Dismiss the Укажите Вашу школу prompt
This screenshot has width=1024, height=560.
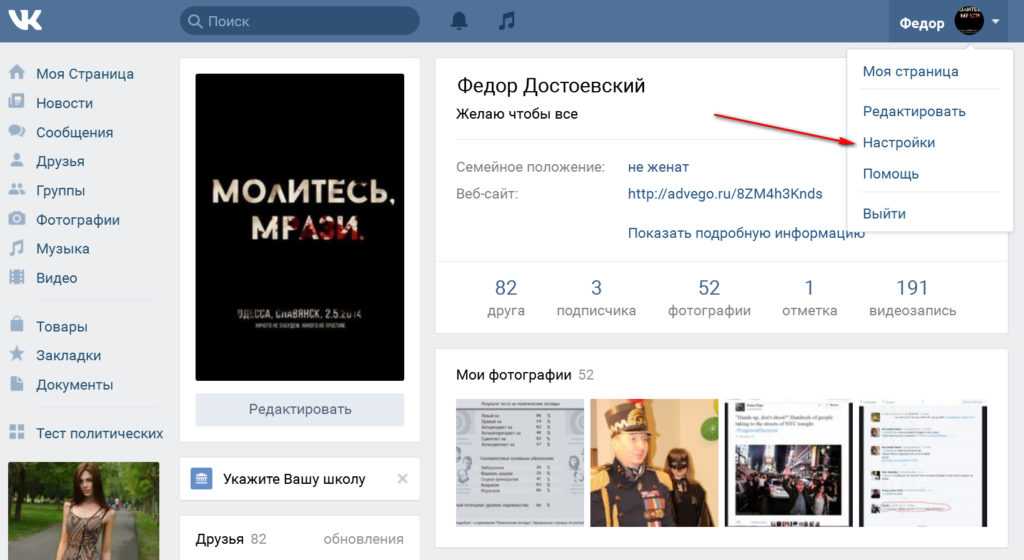(402, 478)
